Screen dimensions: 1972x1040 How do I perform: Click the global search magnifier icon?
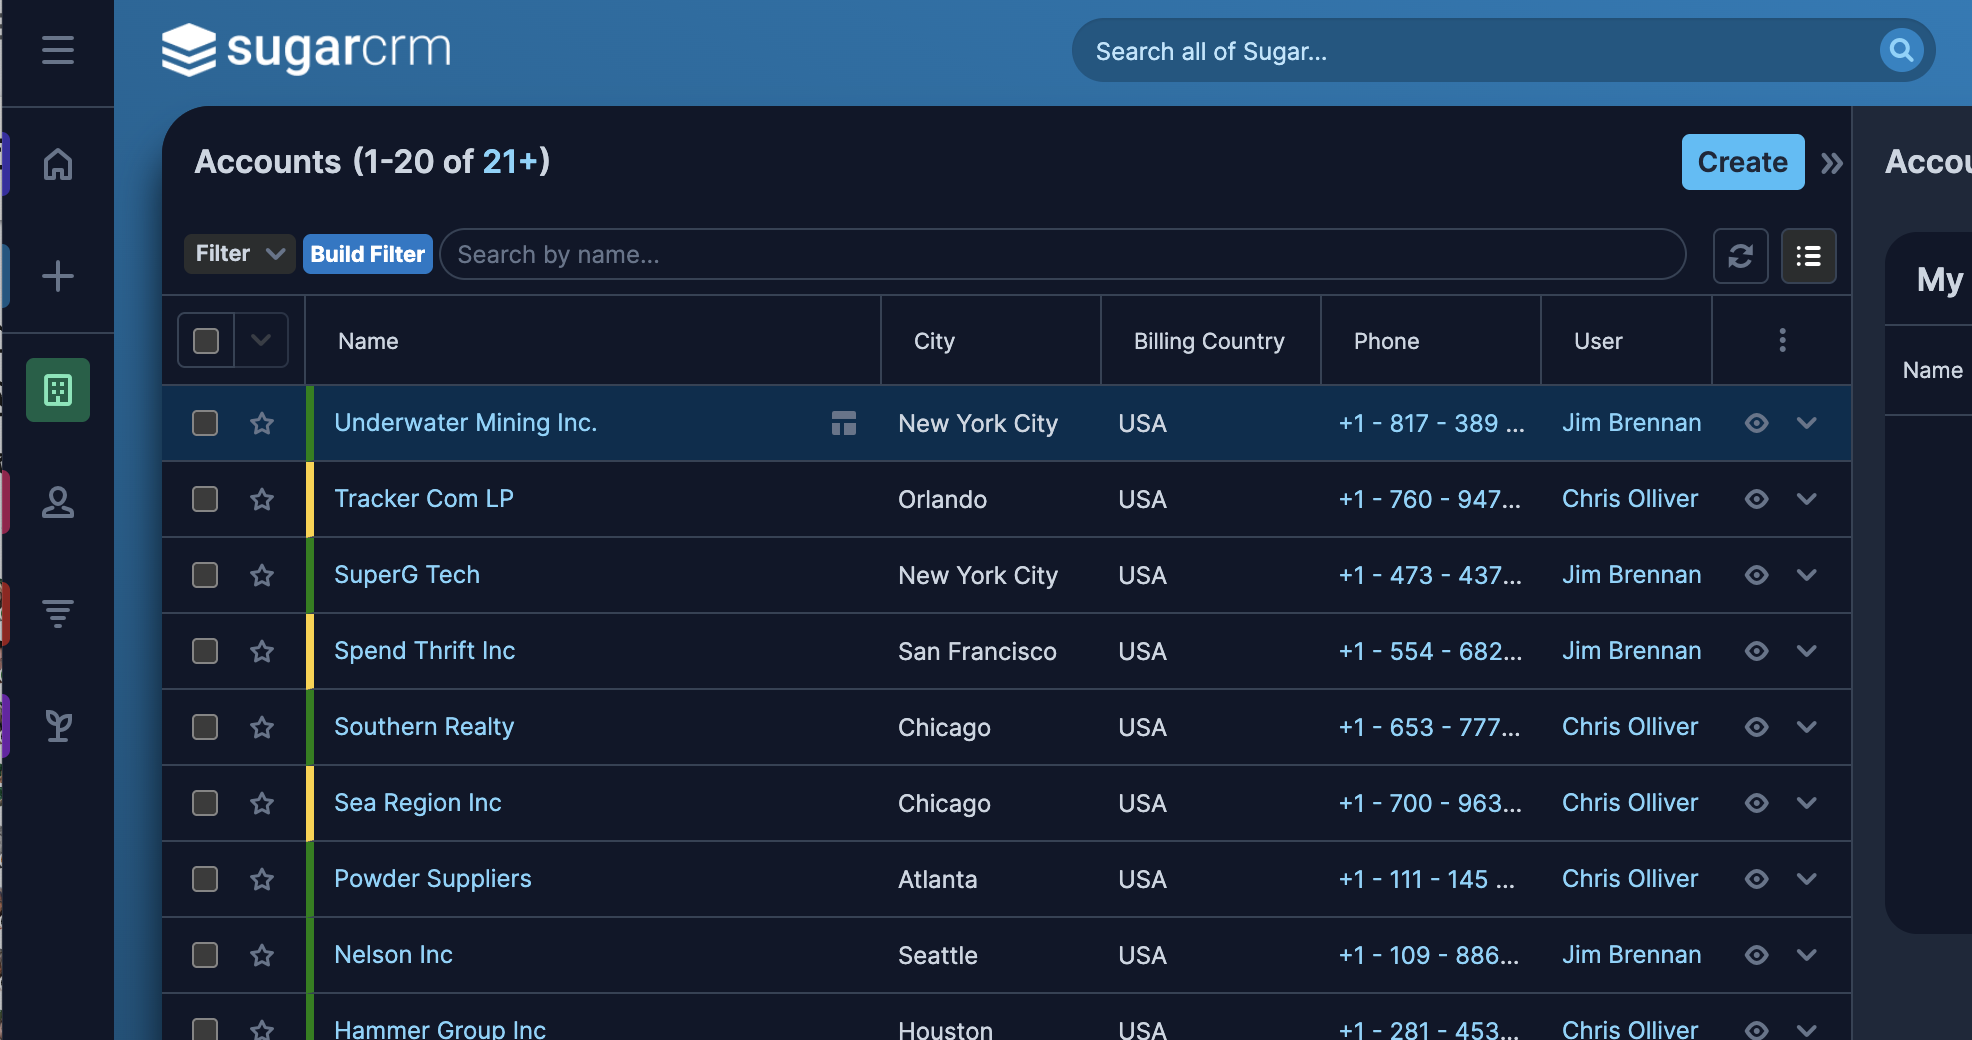[1901, 50]
